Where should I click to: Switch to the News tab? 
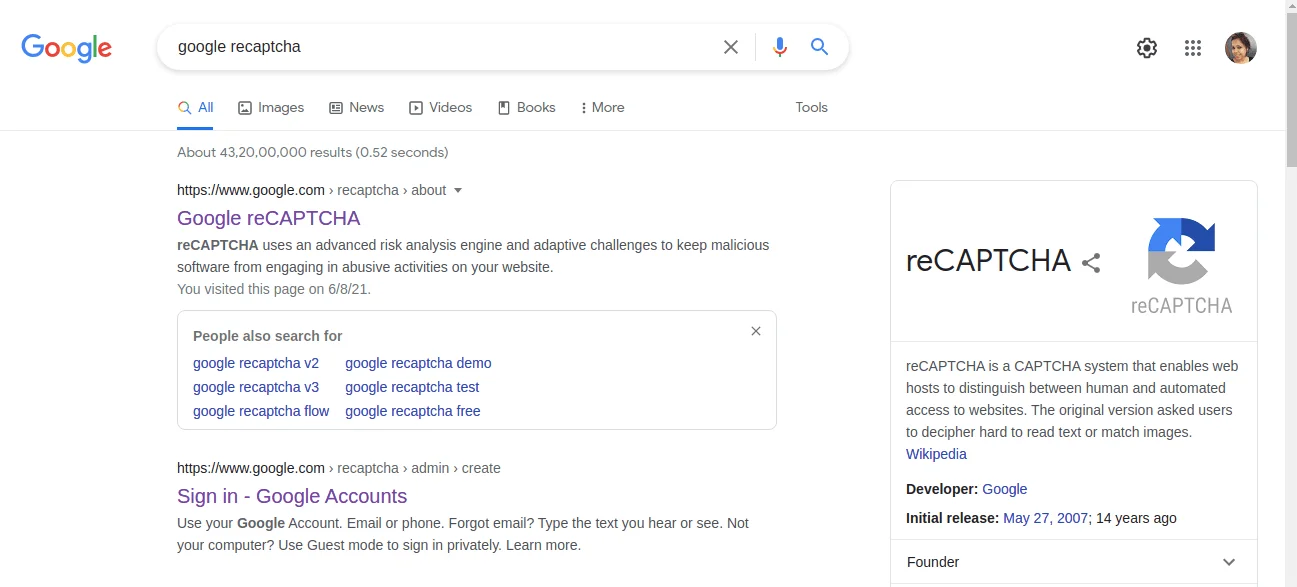point(357,107)
